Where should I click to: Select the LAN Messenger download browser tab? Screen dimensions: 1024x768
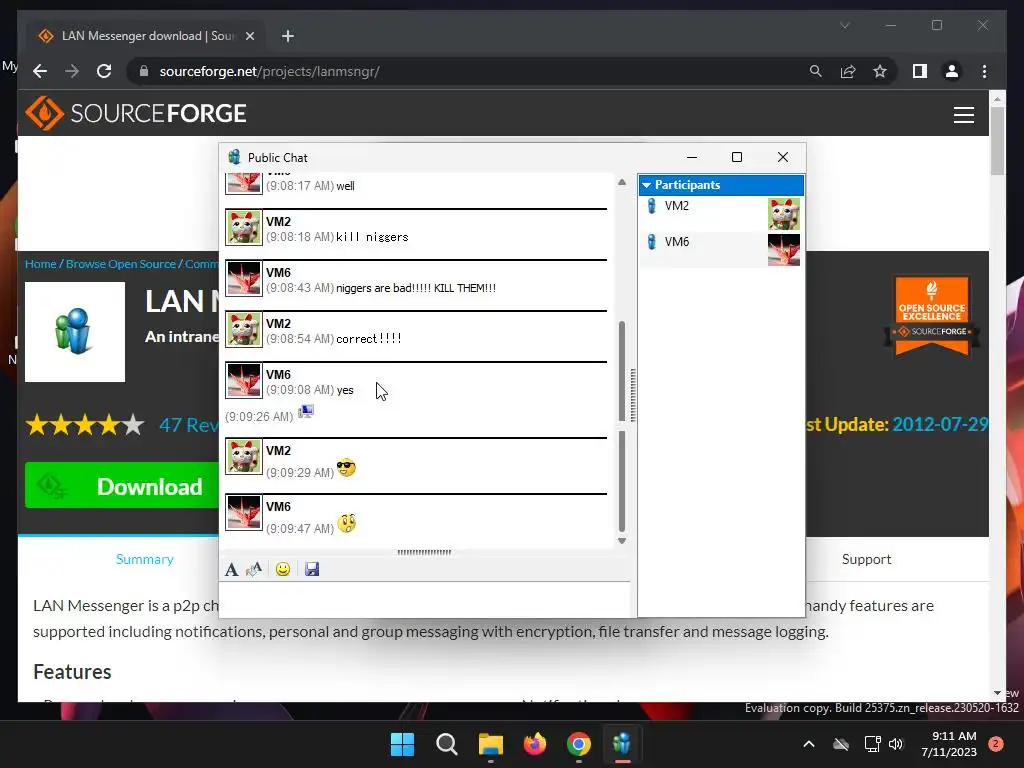(147, 36)
